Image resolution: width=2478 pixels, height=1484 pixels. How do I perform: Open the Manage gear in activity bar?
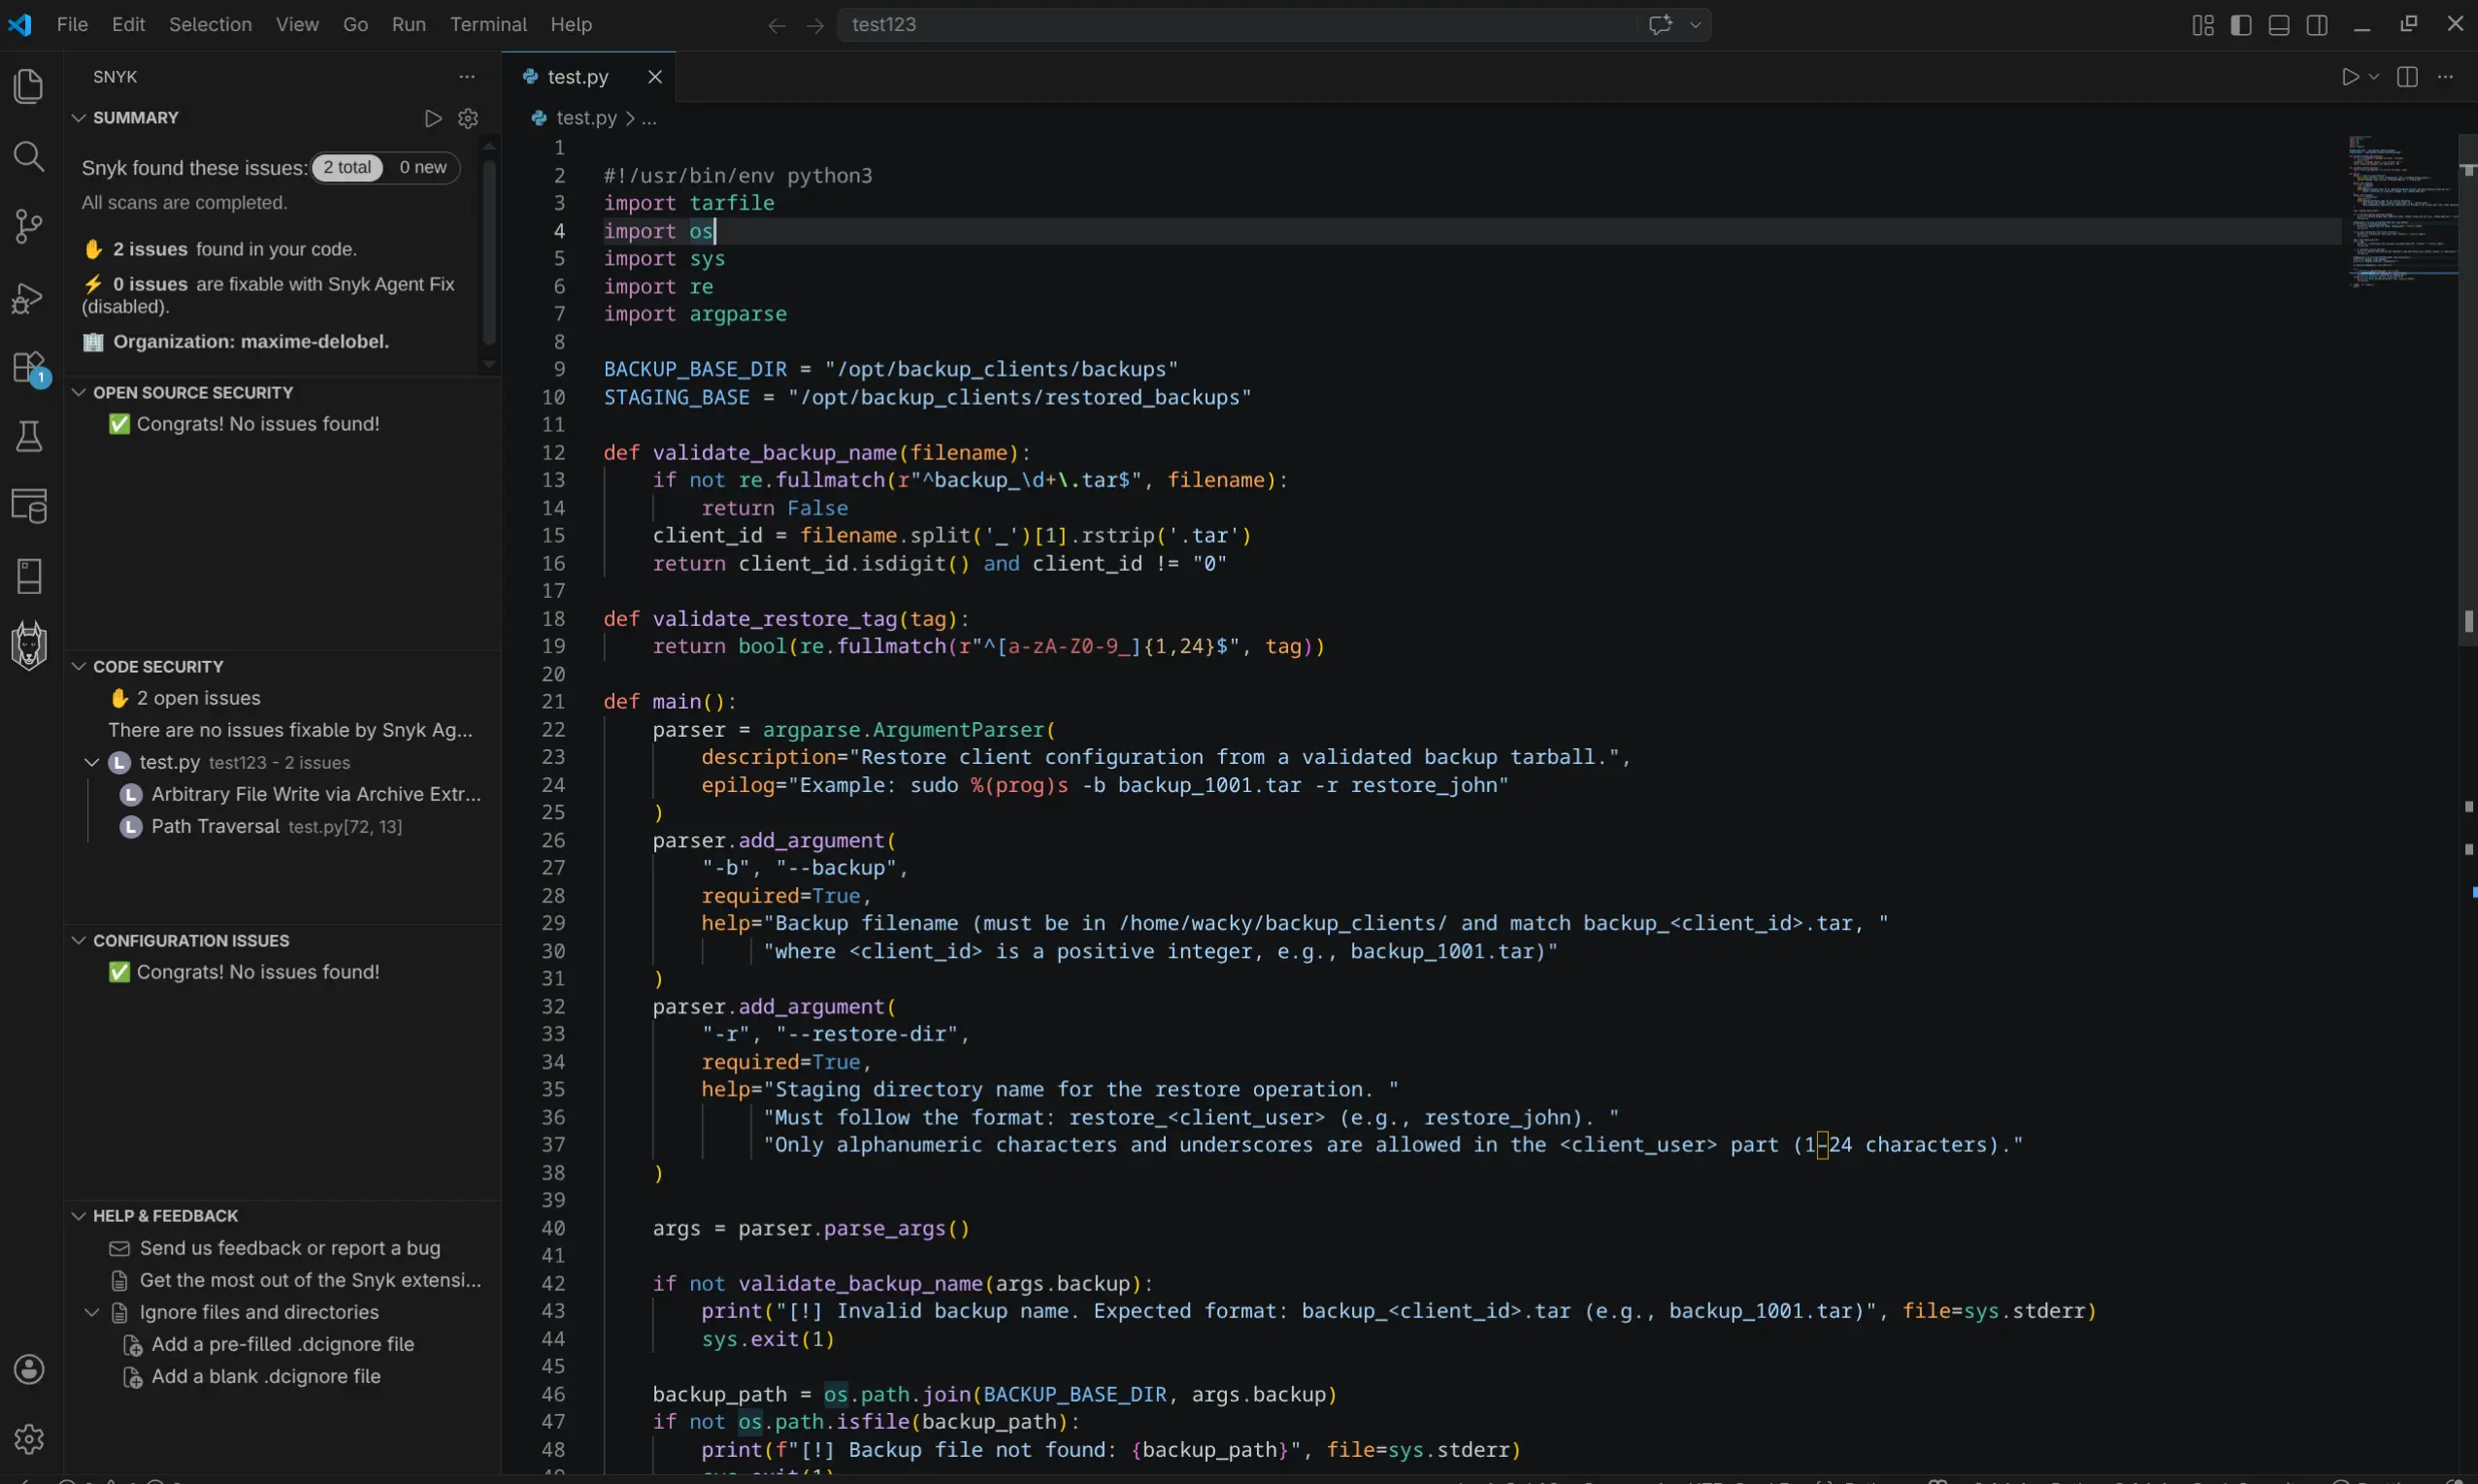pyautogui.click(x=29, y=1439)
